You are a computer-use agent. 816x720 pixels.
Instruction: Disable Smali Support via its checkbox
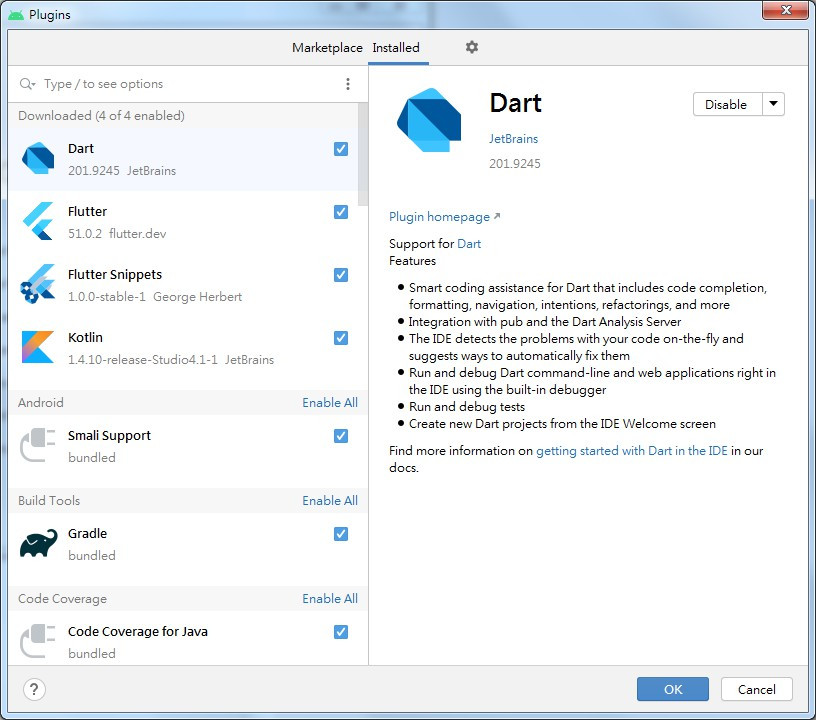coord(341,435)
